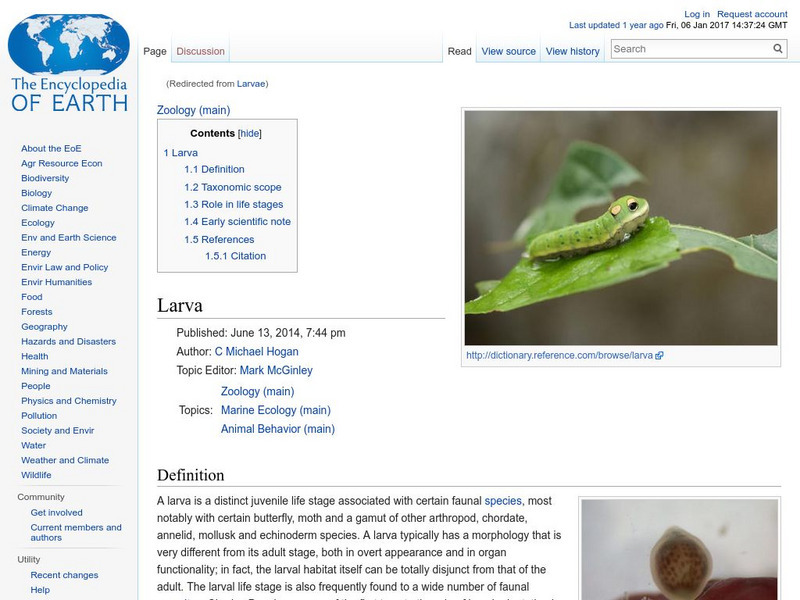Open the Animal Behavior (main) topic
Screen dimensions: 800x600
point(278,429)
